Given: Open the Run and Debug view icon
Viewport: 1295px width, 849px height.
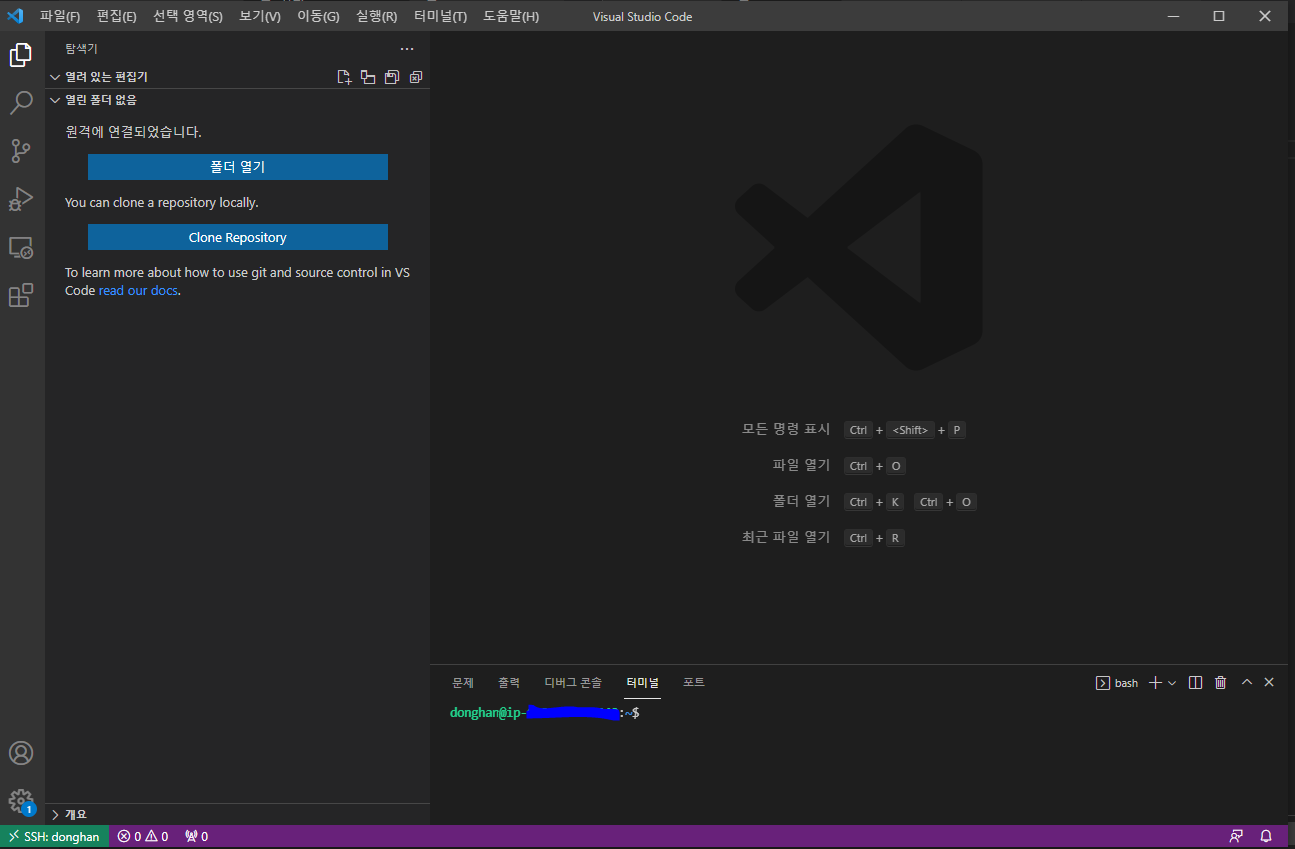Looking at the screenshot, I should (x=21, y=199).
